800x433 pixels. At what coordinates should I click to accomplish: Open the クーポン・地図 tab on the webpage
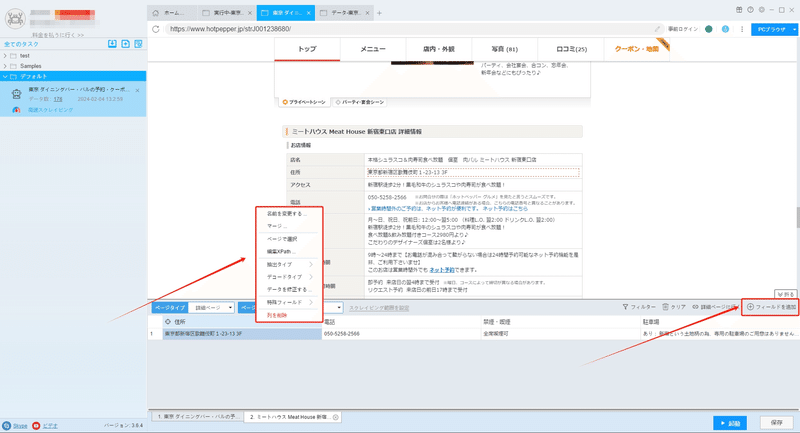coord(636,49)
